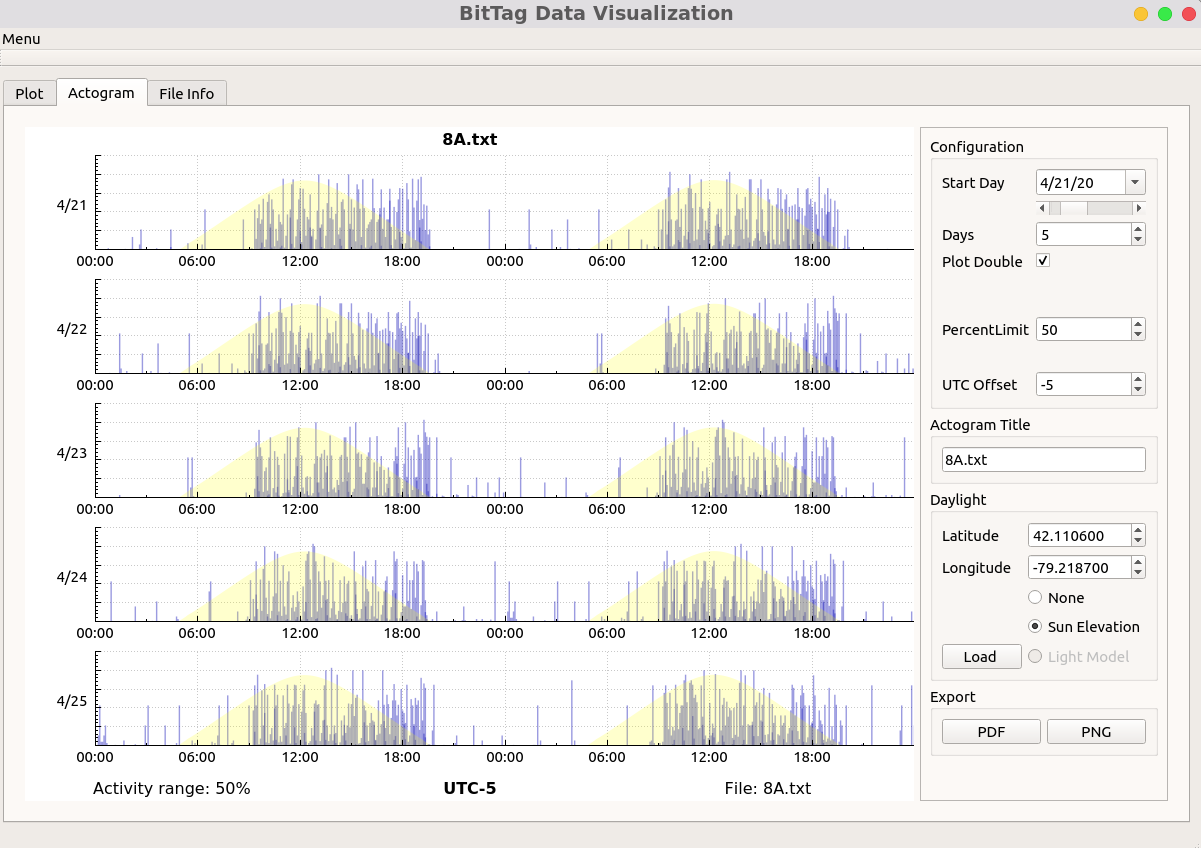Increase PercentLimit with the up arrow
Viewport: 1201px width, 848px height.
[x=1138, y=324]
